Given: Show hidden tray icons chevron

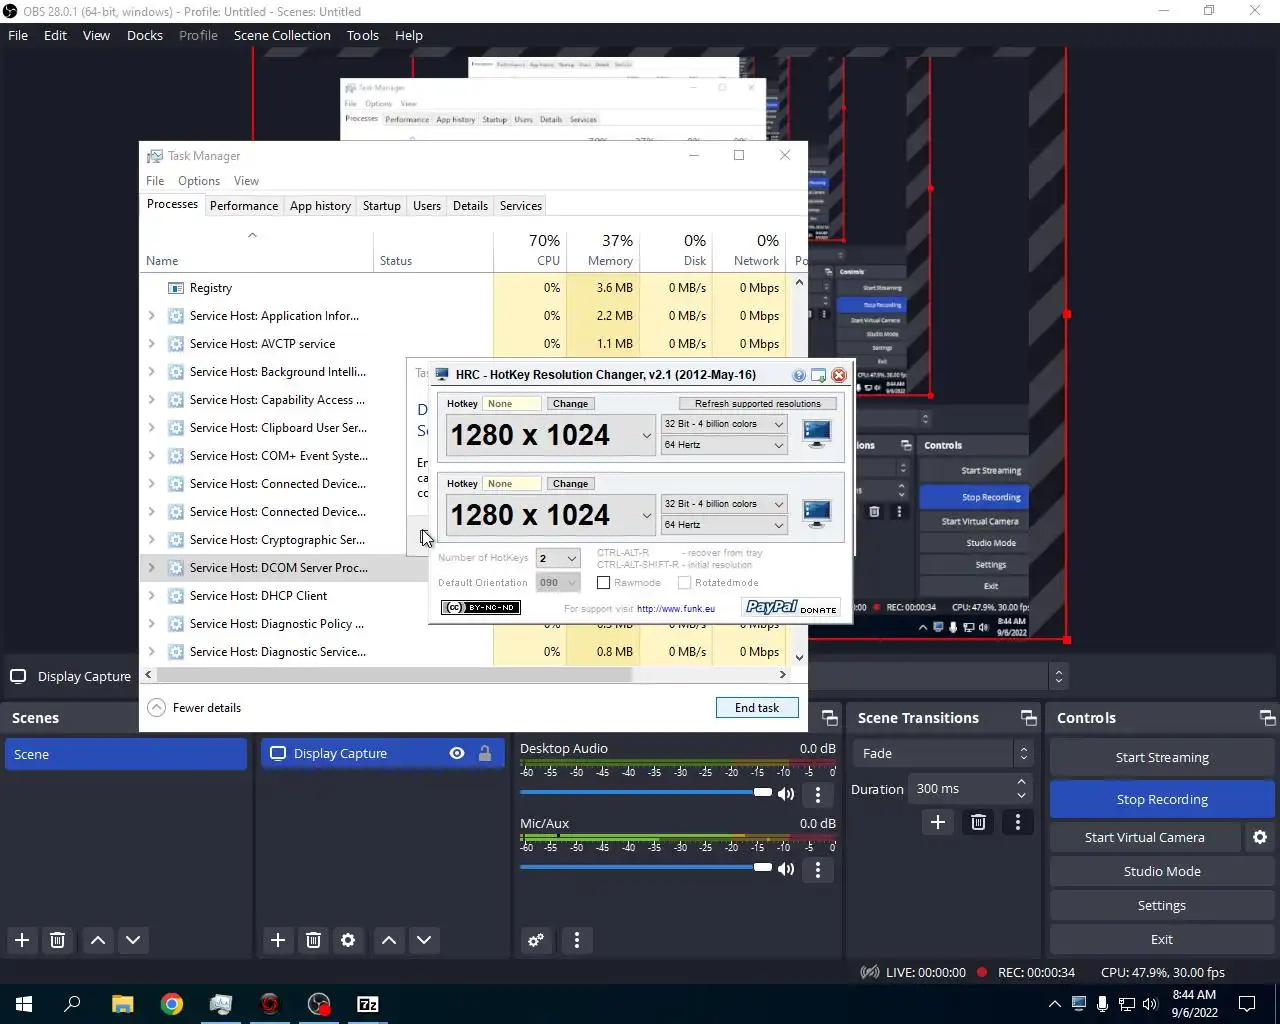Looking at the screenshot, I should [x=1054, y=1004].
